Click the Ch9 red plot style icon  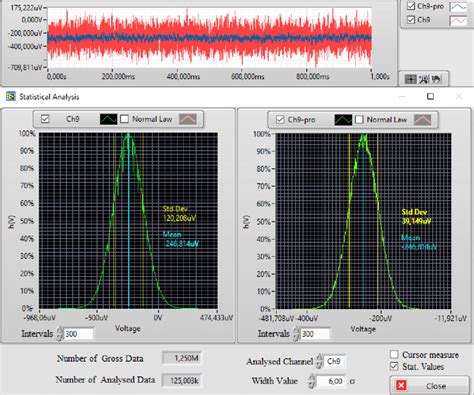click(458, 20)
